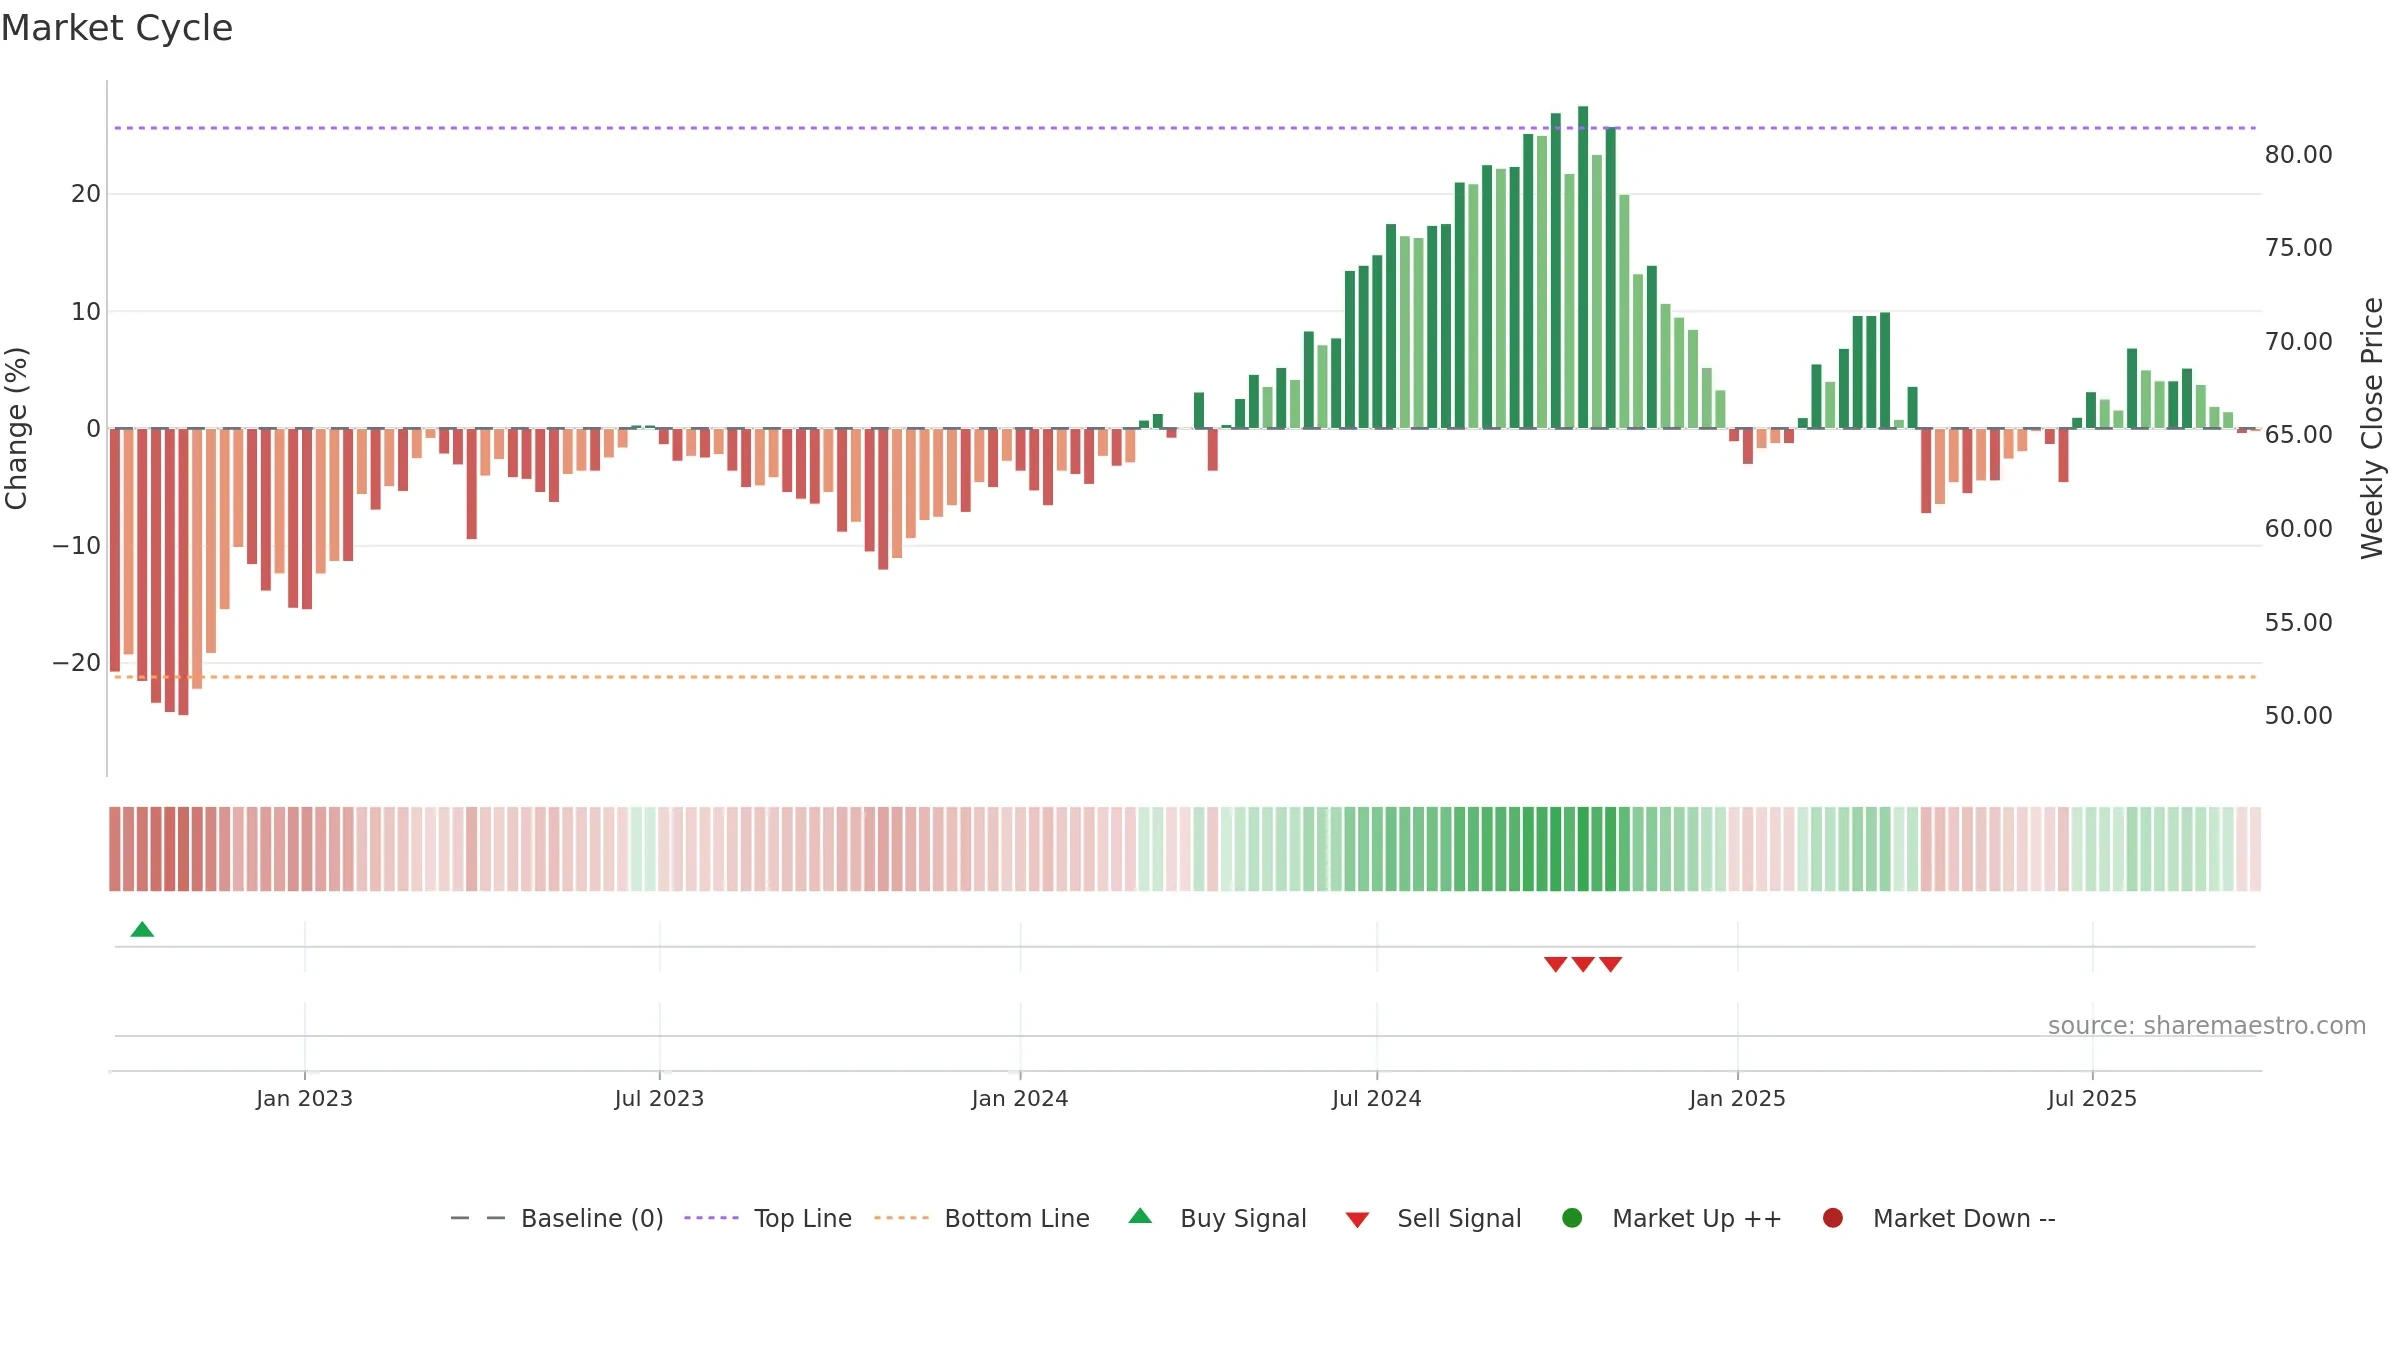The height and width of the screenshot is (1350, 2400).
Task: Click the dark red Market Down legend circle
Action: (x=1833, y=1218)
